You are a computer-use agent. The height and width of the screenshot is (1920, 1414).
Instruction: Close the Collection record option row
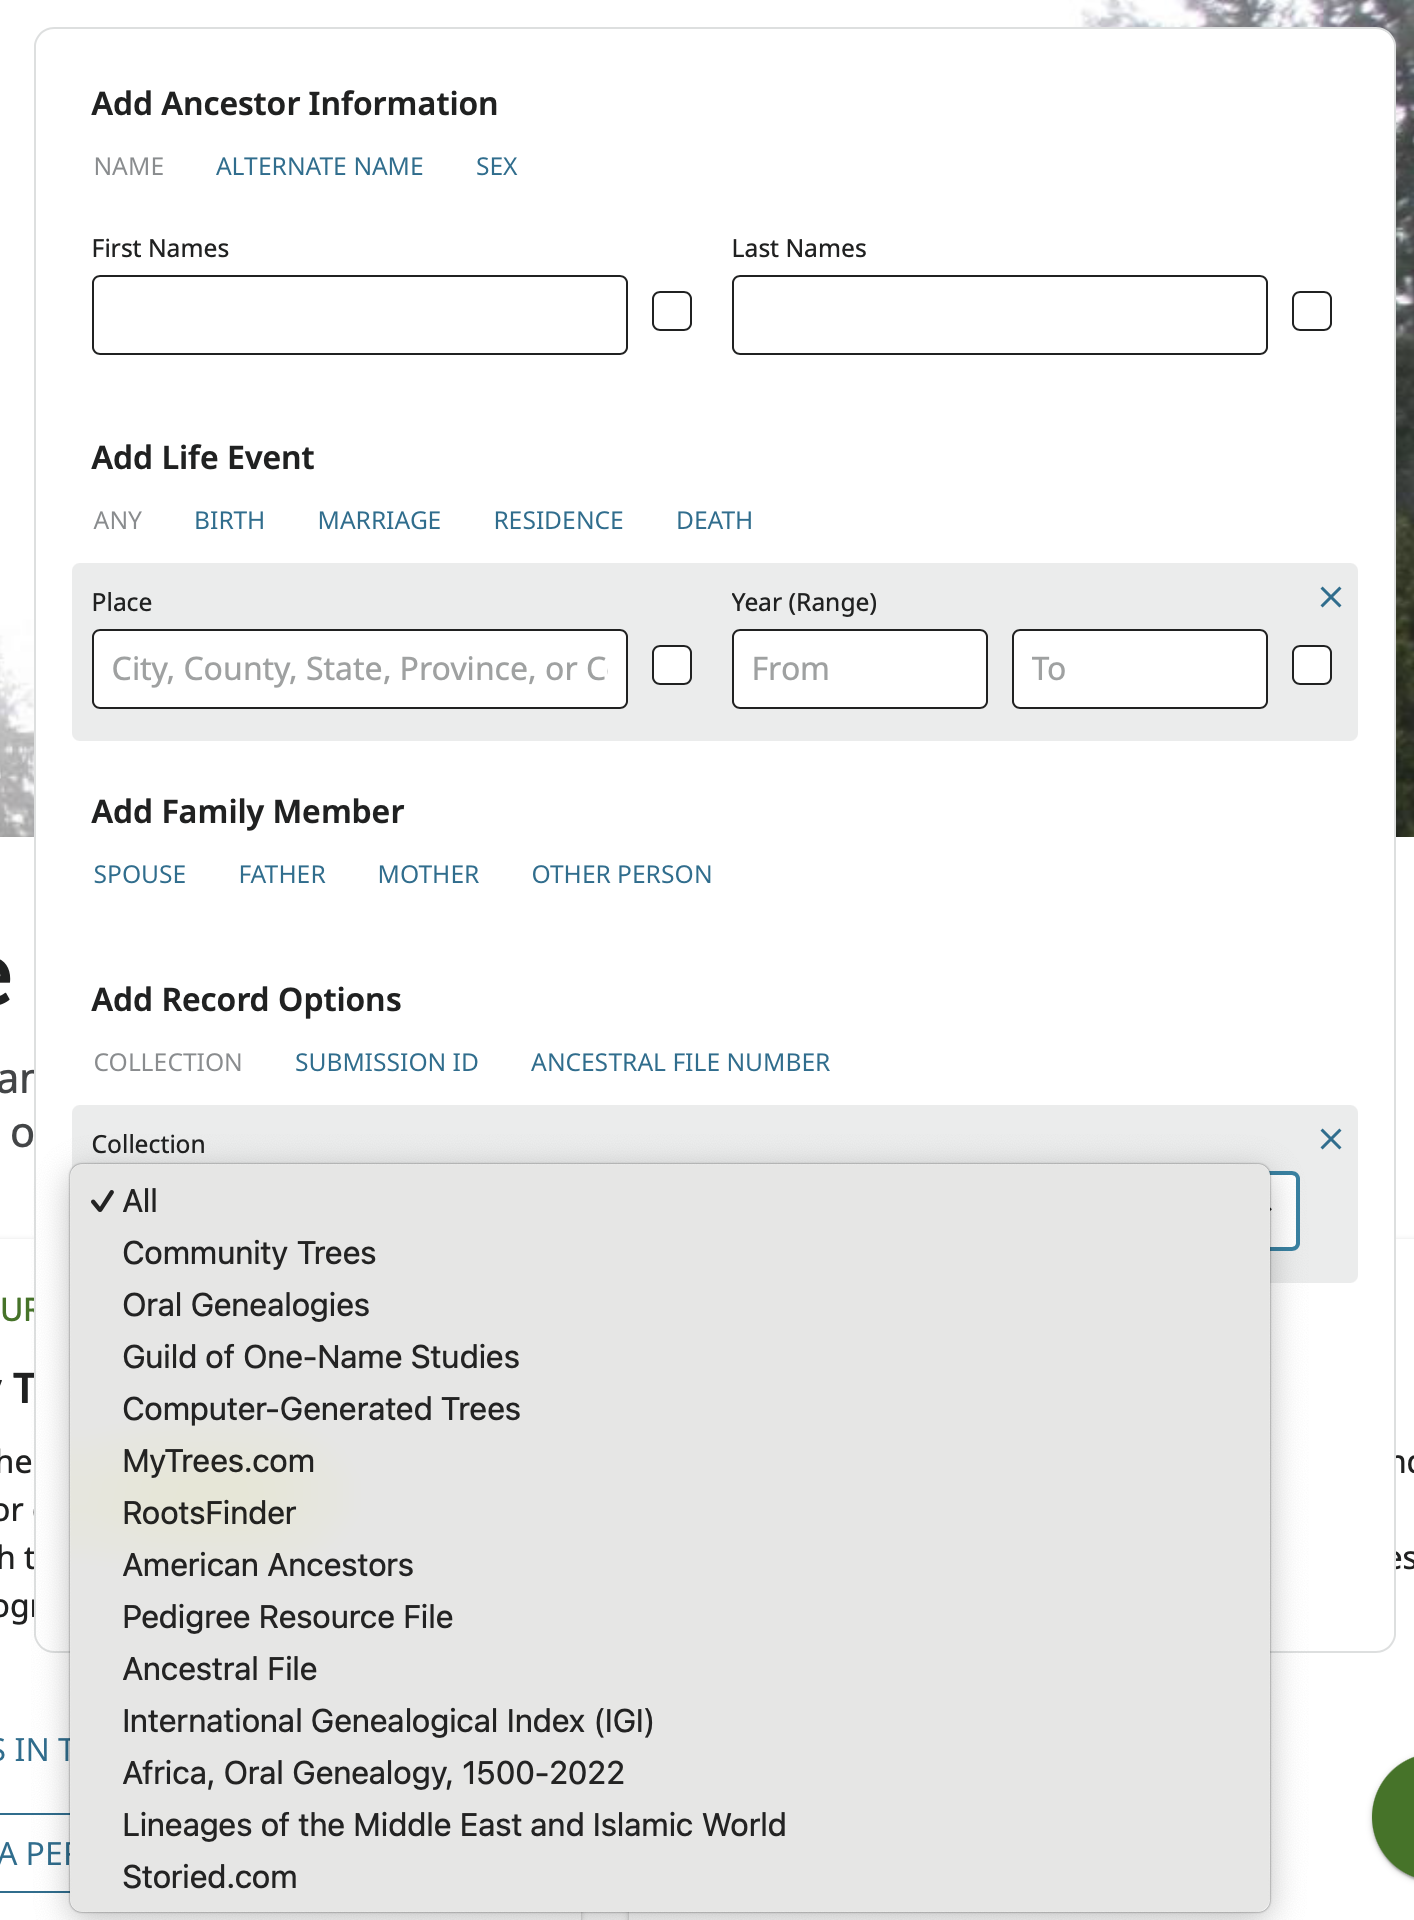[x=1330, y=1140]
